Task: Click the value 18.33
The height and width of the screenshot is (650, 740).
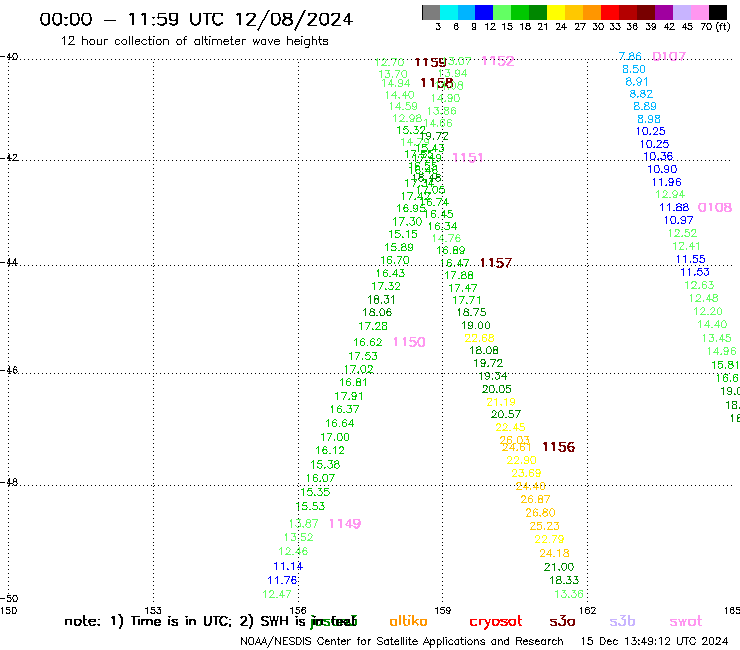Action: click(563, 580)
